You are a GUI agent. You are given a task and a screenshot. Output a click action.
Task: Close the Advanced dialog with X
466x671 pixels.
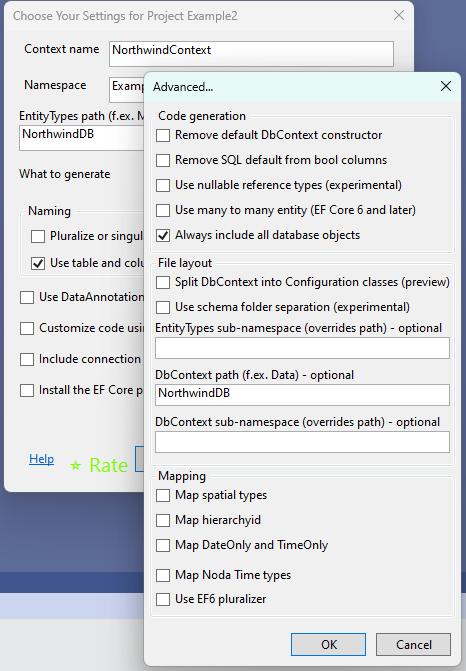tap(445, 86)
